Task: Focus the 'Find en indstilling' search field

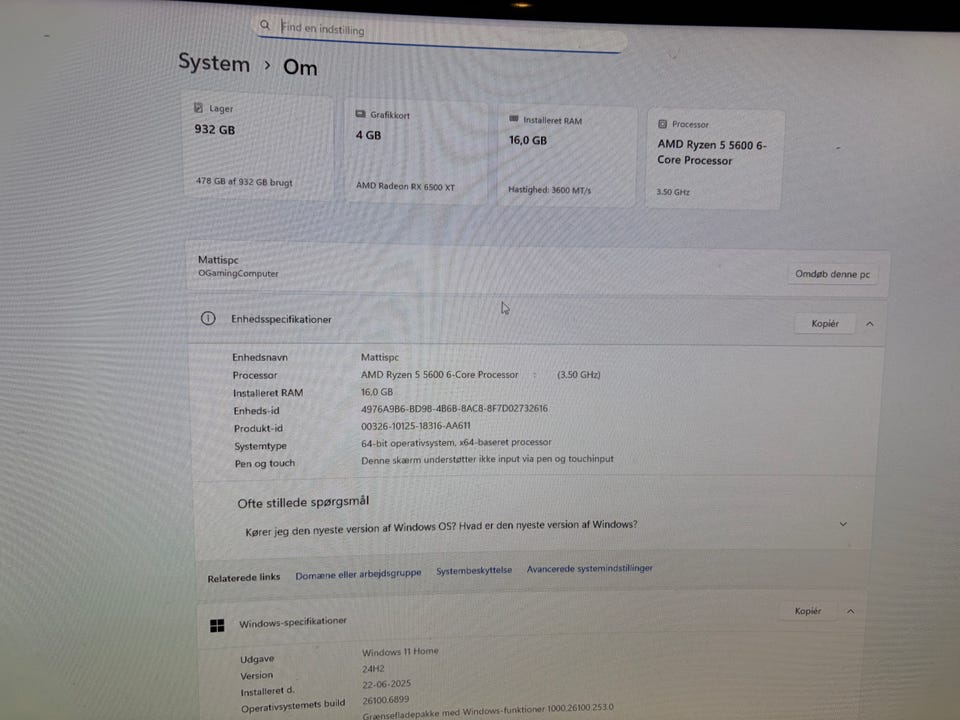Action: click(440, 34)
